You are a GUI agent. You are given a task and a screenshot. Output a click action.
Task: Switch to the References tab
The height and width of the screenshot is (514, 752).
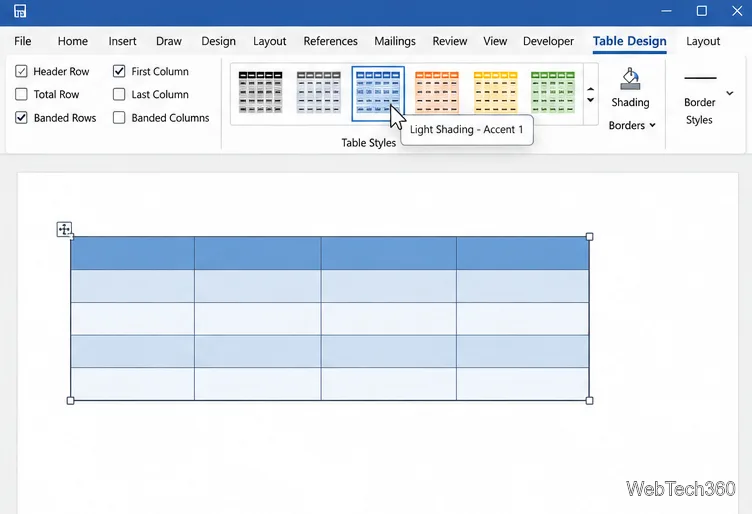[x=330, y=41]
